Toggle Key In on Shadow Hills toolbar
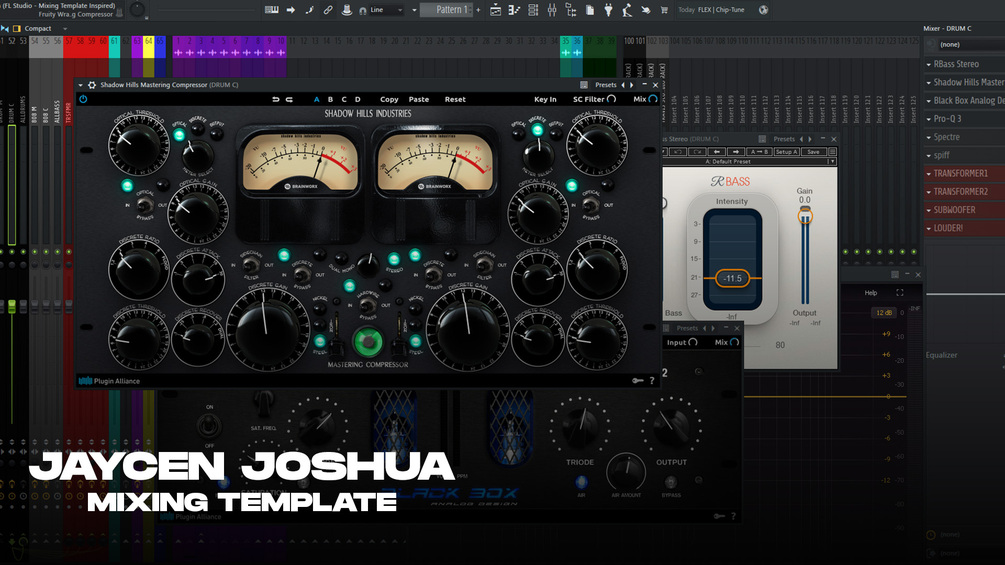Screen dimensions: 1005x565 tap(545, 99)
